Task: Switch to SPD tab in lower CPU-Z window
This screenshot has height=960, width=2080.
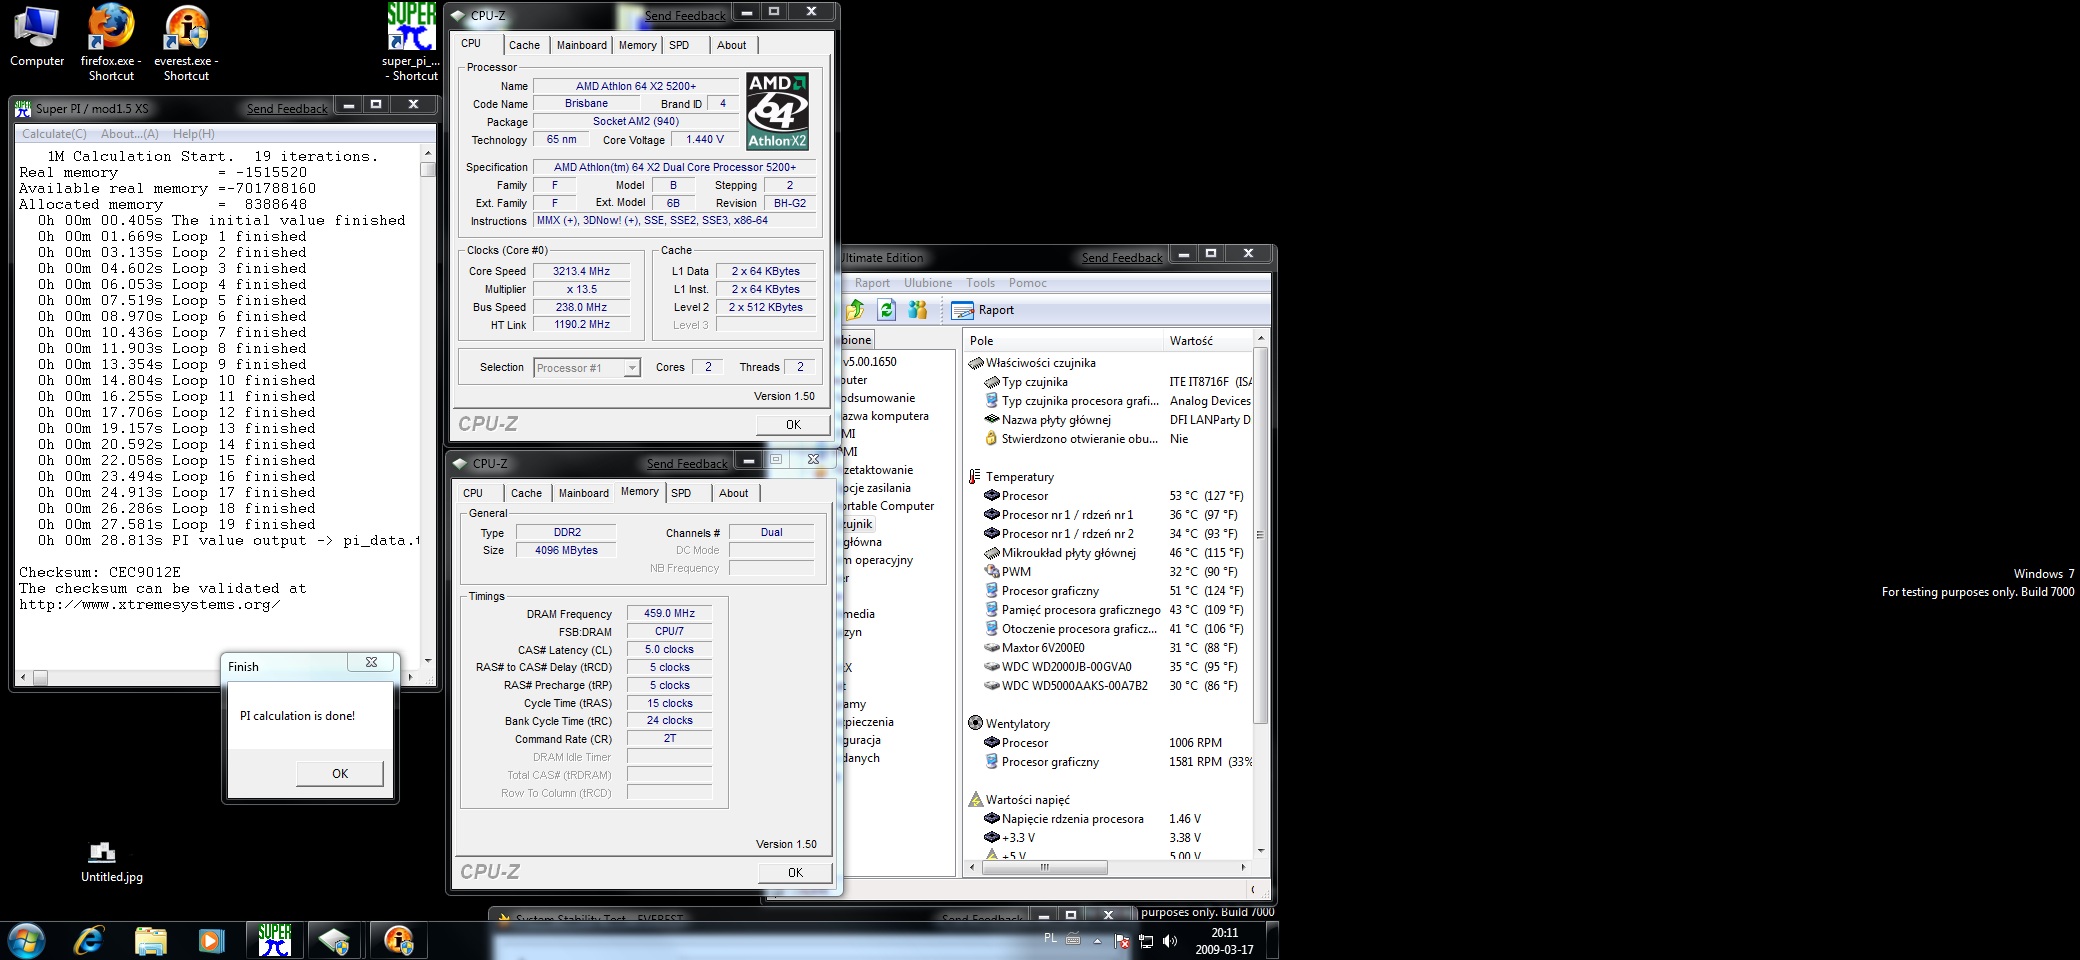Action: 681,493
